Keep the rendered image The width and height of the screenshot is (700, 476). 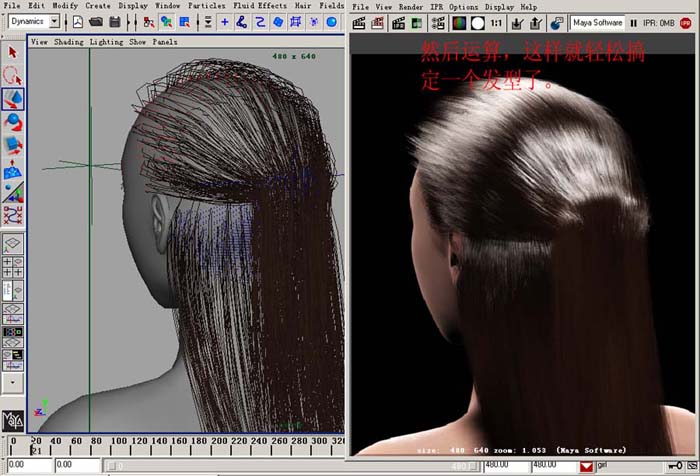517,23
